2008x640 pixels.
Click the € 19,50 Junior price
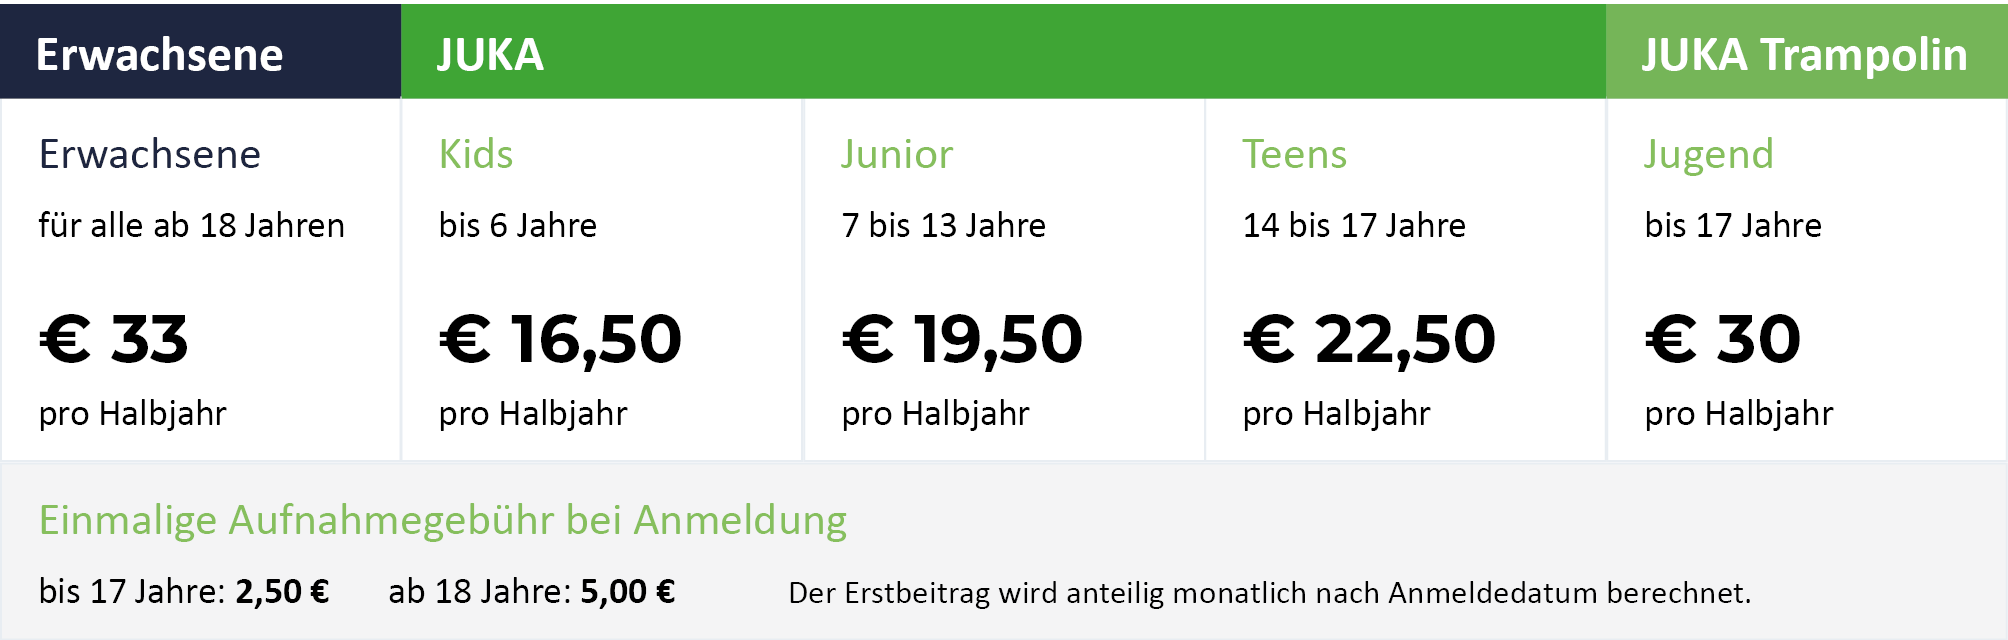tap(962, 339)
